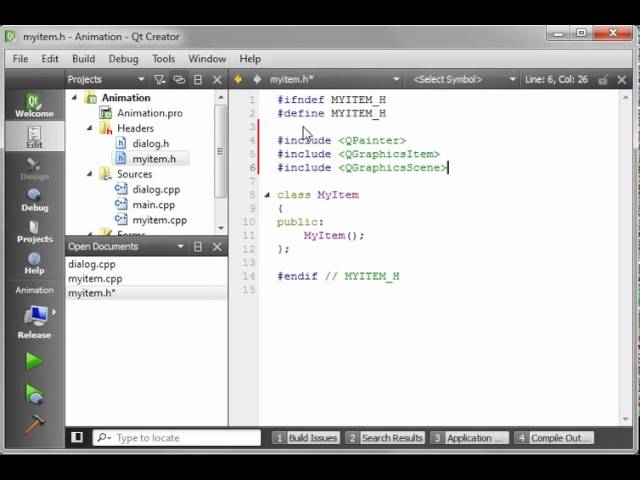Click the Projects tree scroll up arrow
Image resolution: width=640 pixels, height=480 pixels.
point(220,98)
